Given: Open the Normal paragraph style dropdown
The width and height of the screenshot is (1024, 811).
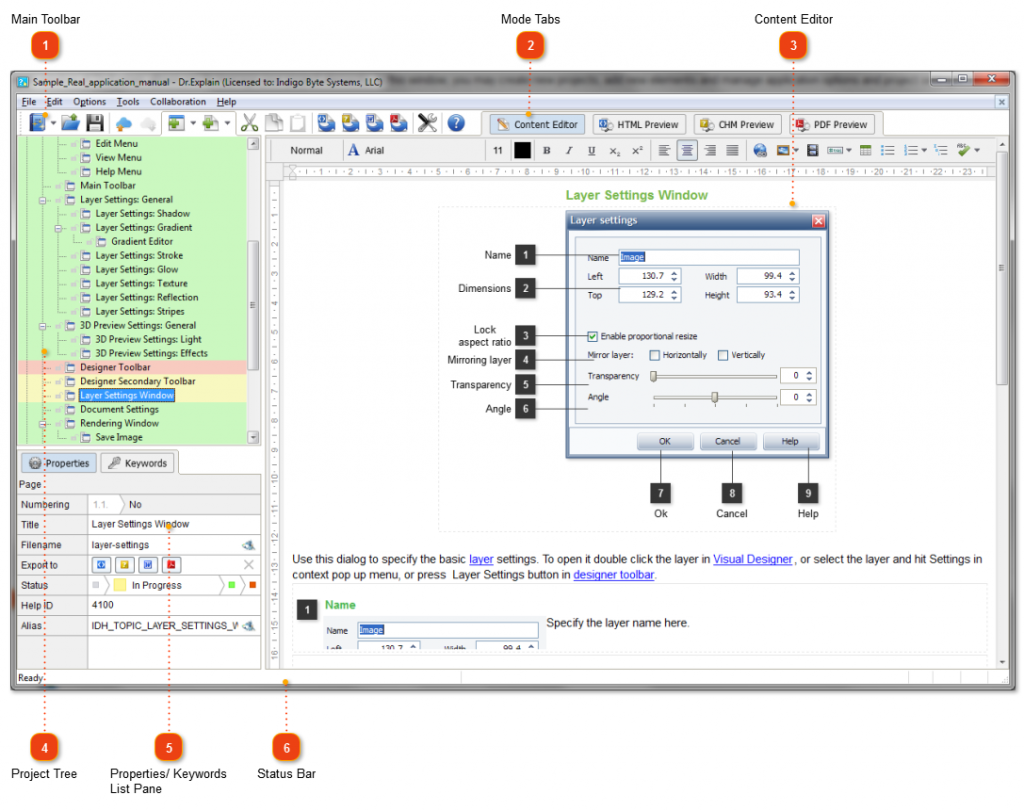Looking at the screenshot, I should coord(307,151).
